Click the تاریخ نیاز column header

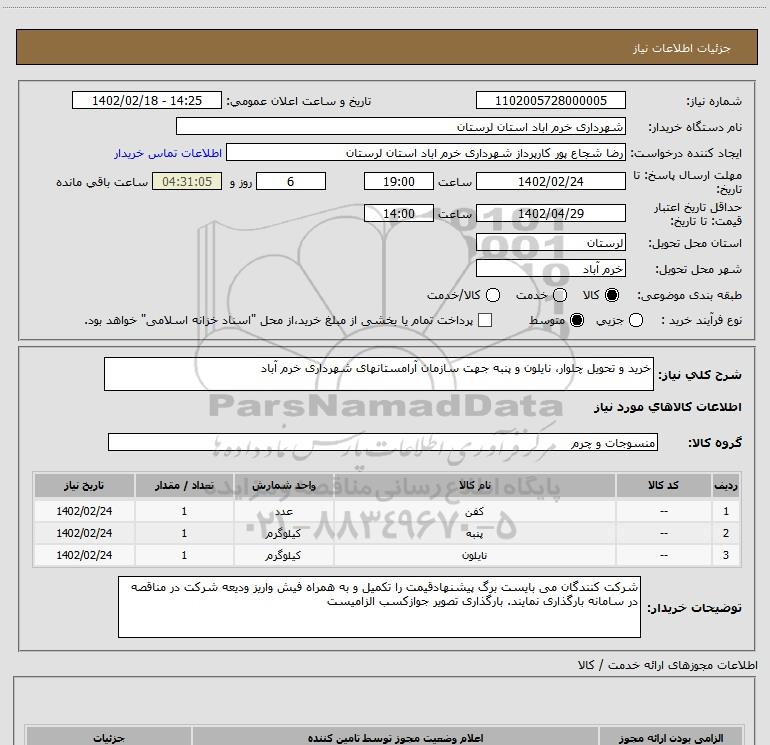point(84,485)
